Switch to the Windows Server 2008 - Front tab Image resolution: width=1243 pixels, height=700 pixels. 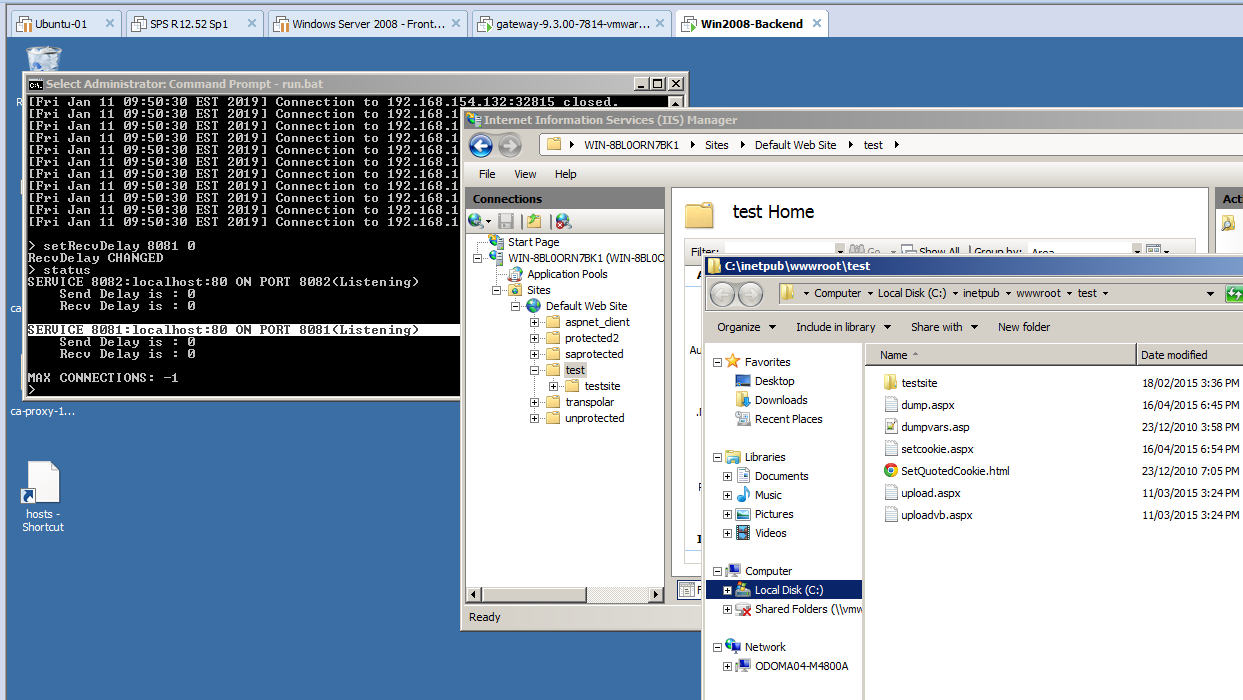(368, 24)
